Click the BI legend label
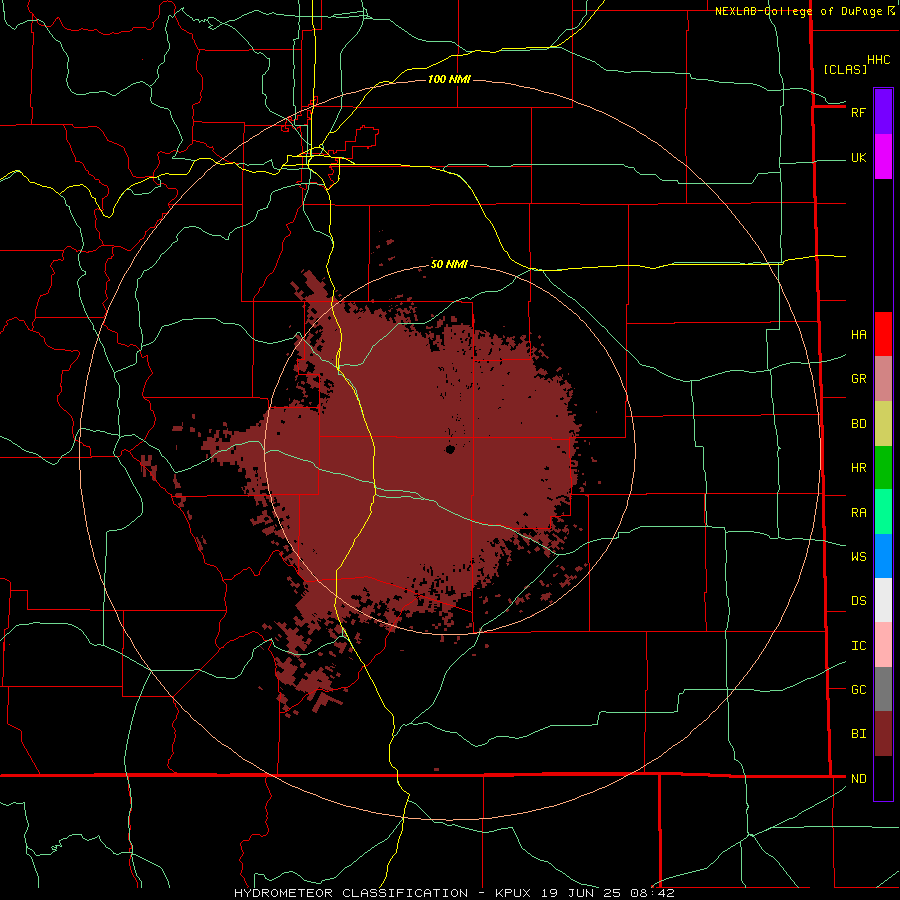Viewport: 900px width, 900px height. click(858, 734)
